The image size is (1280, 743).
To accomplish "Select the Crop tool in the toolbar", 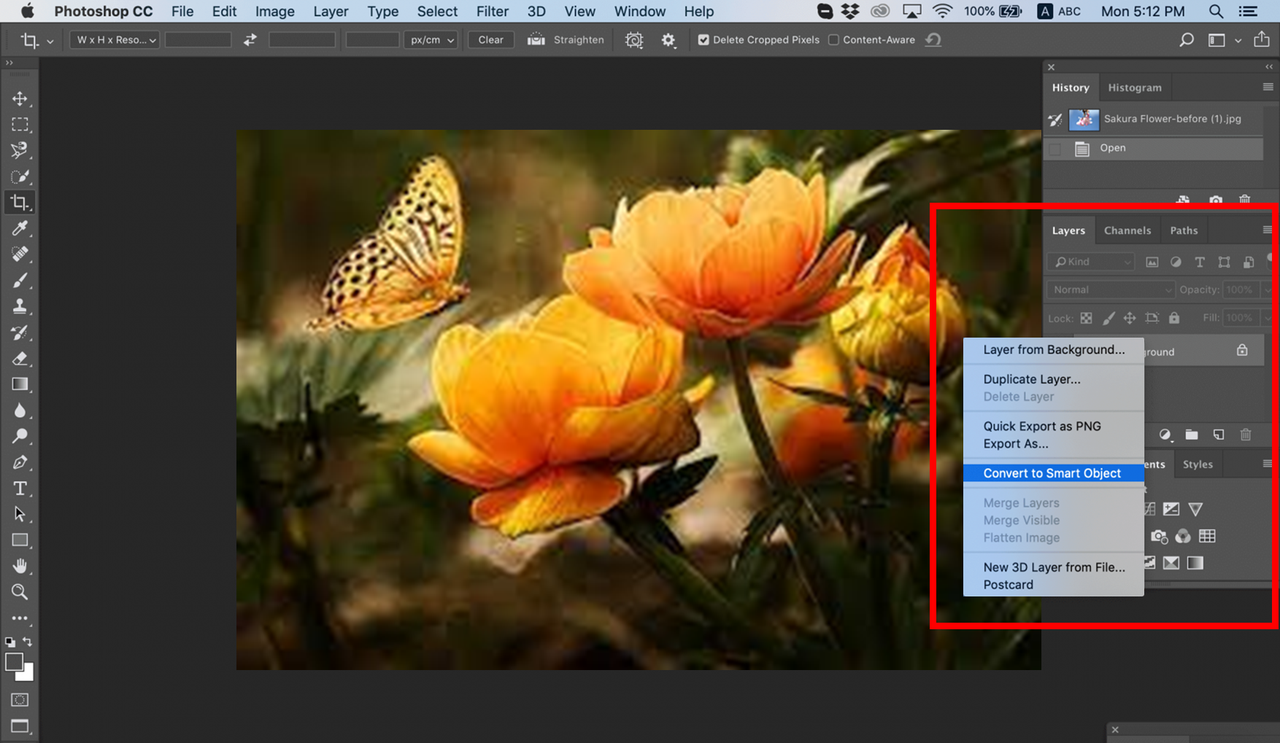I will pyautogui.click(x=21, y=202).
